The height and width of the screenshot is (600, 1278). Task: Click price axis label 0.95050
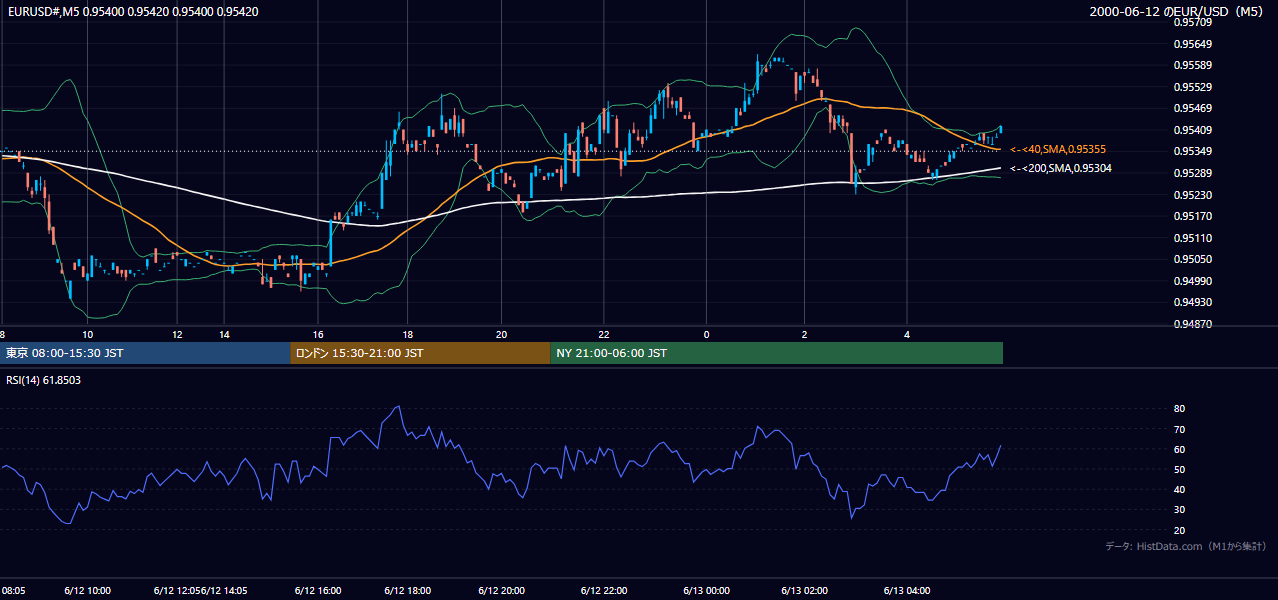1193,259
